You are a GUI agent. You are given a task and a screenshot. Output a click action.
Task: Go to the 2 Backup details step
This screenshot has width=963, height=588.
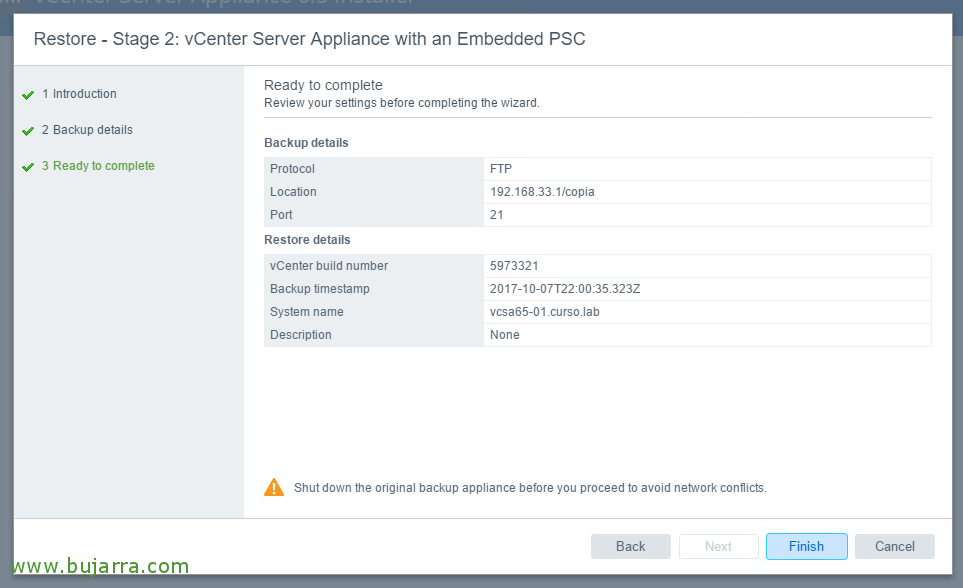pos(87,130)
